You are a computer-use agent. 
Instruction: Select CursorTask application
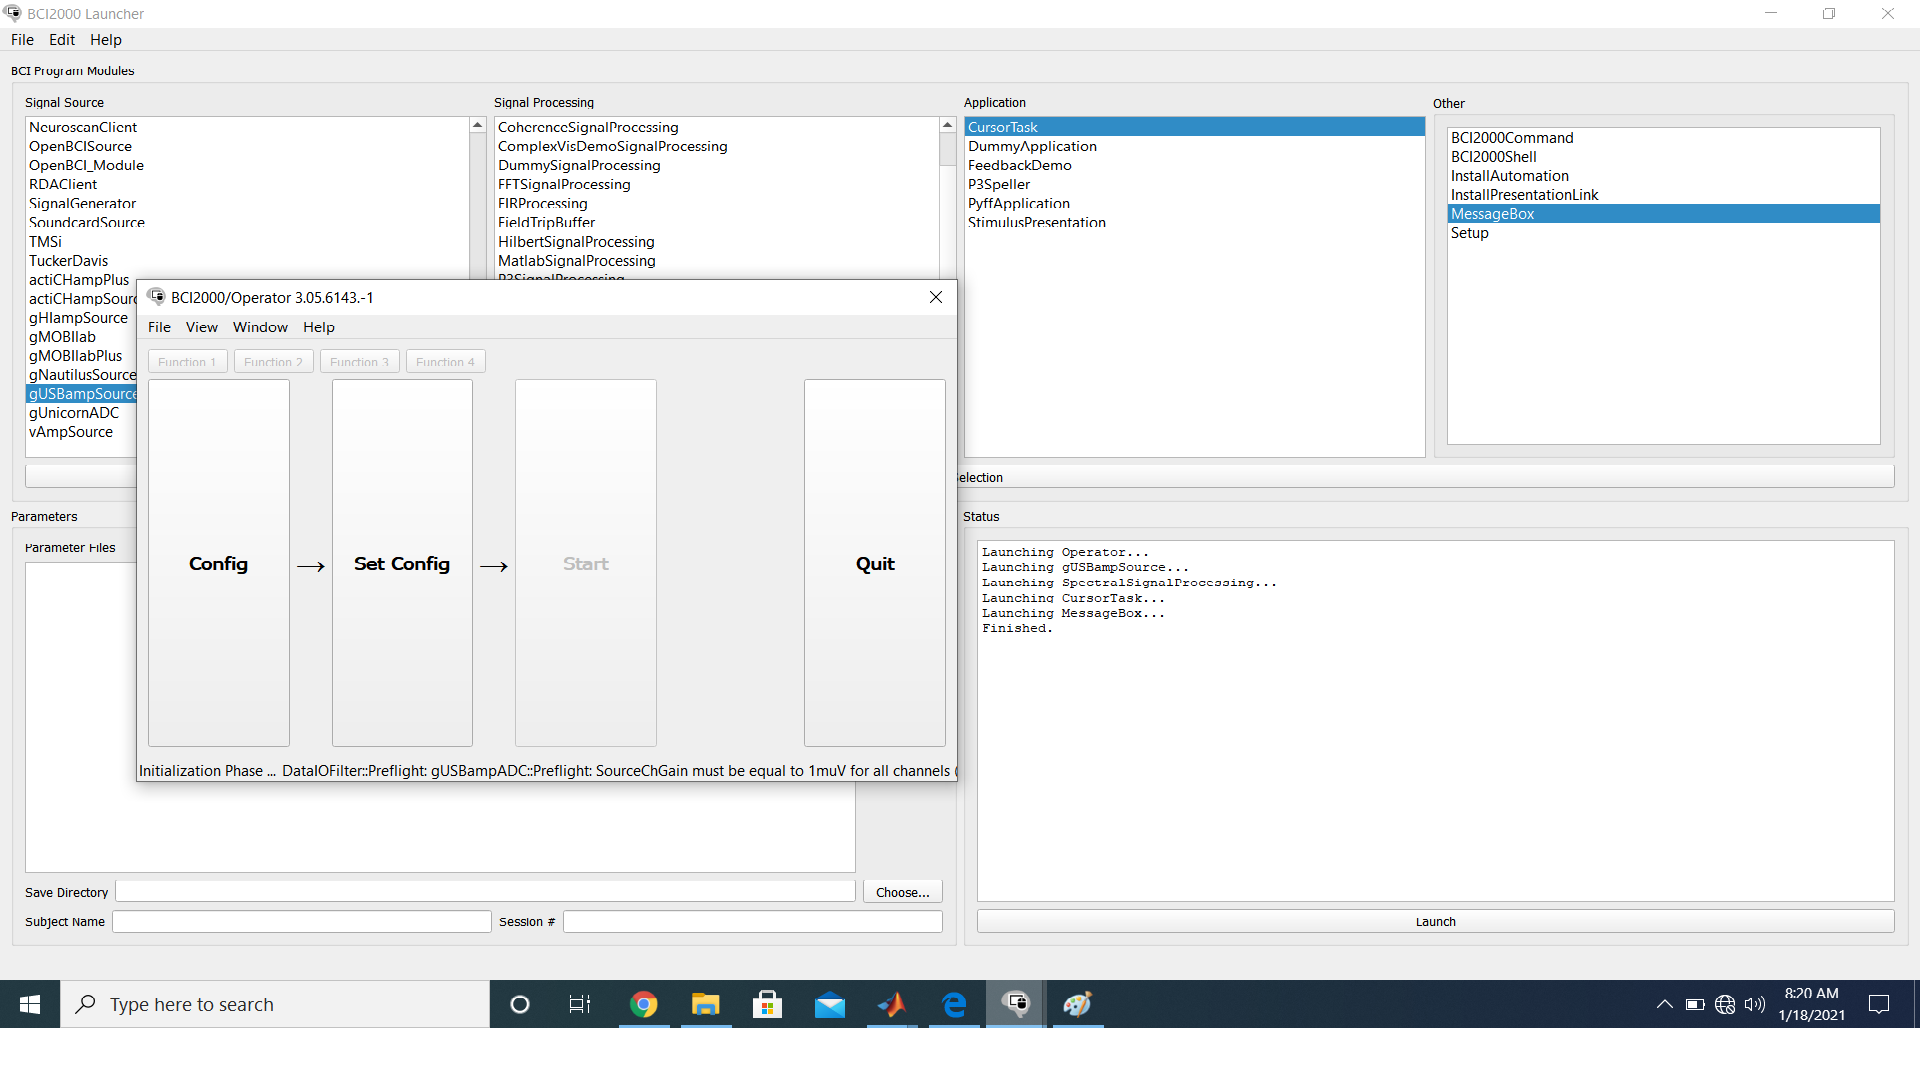tap(1194, 127)
